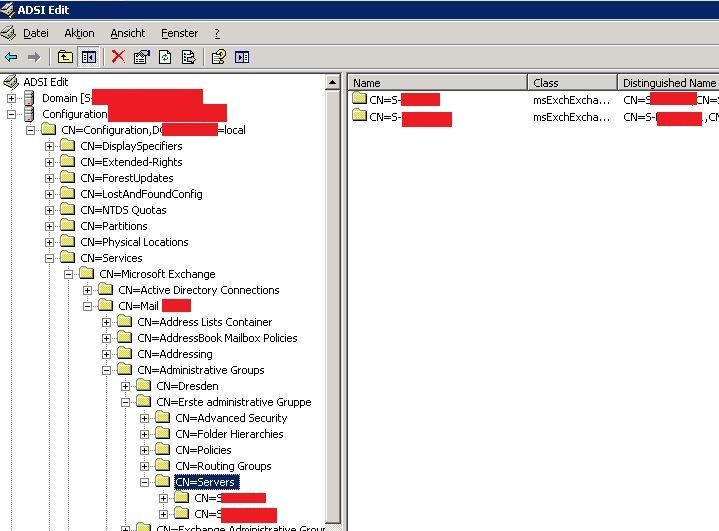Click the Forward arrow toolbar icon
Image resolution: width=719 pixels, height=531 pixels.
(34, 57)
